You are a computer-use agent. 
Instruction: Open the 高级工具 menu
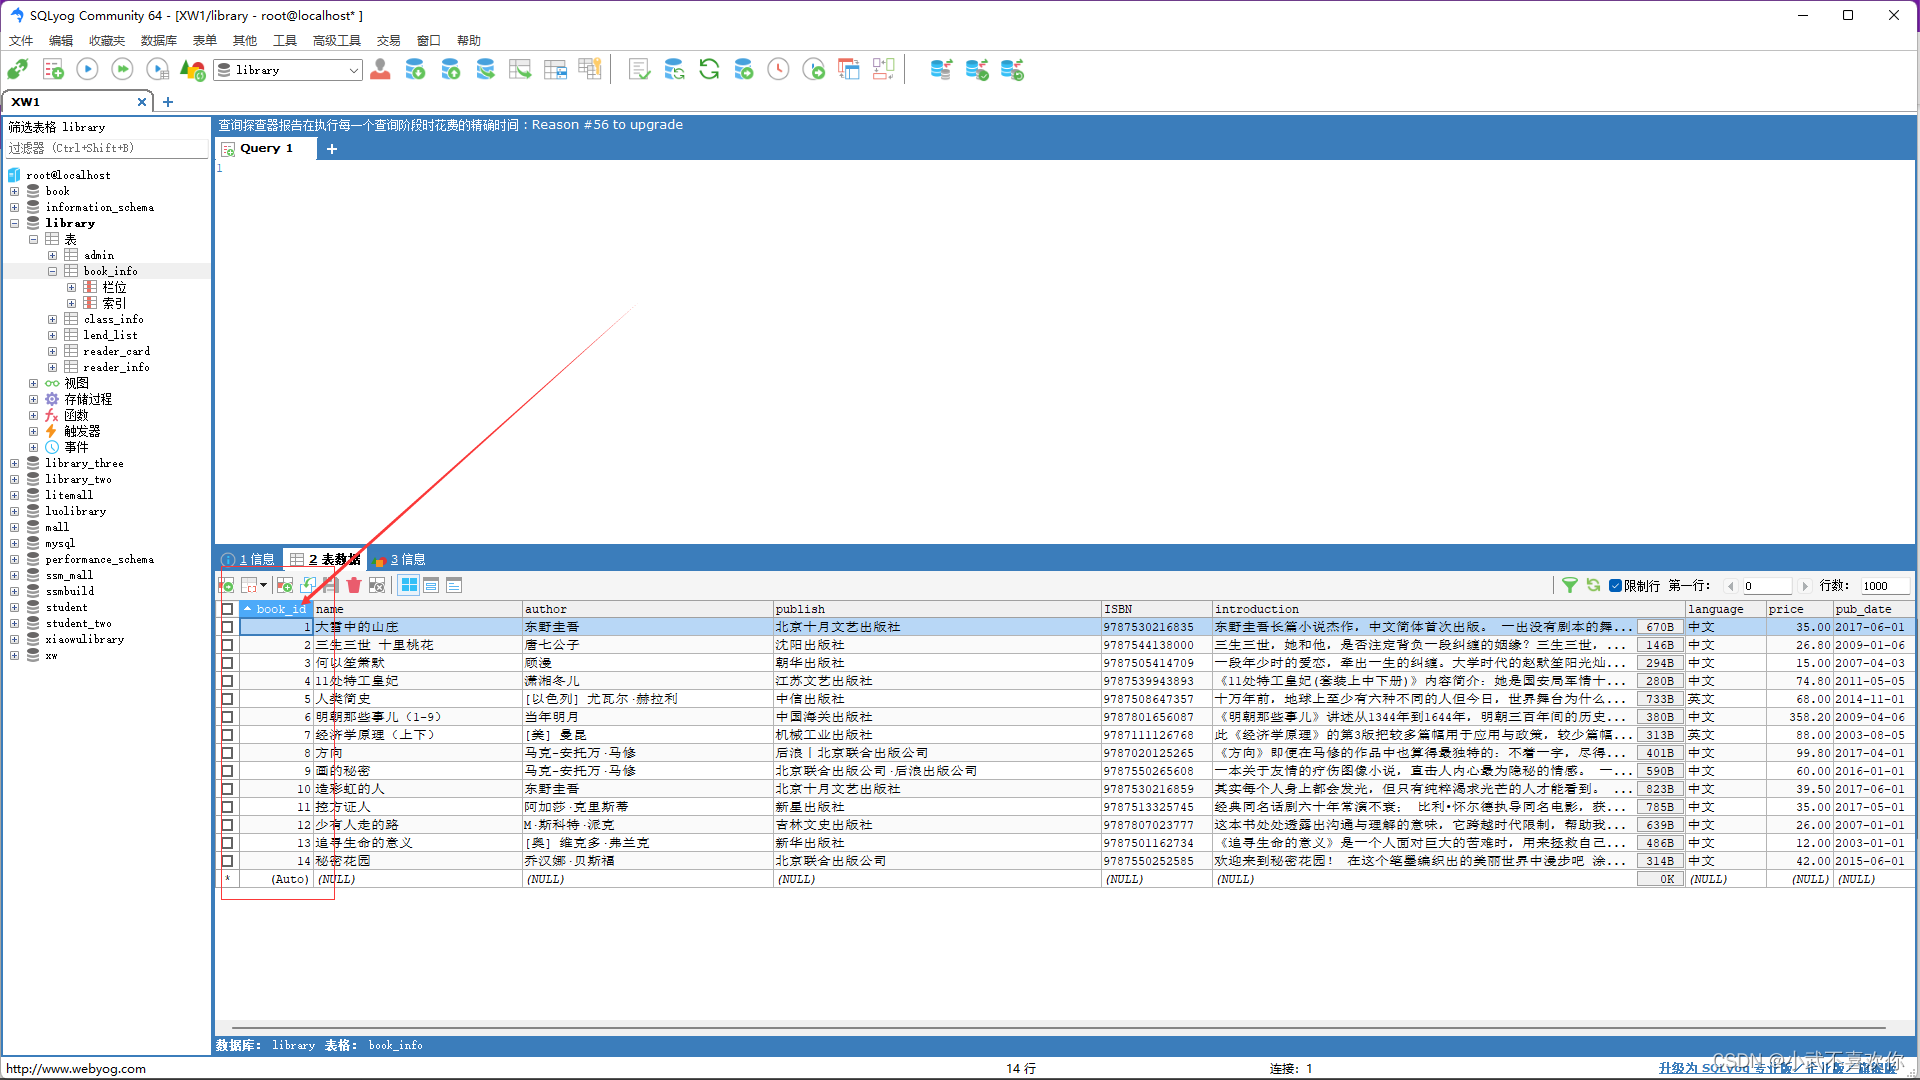(x=336, y=41)
